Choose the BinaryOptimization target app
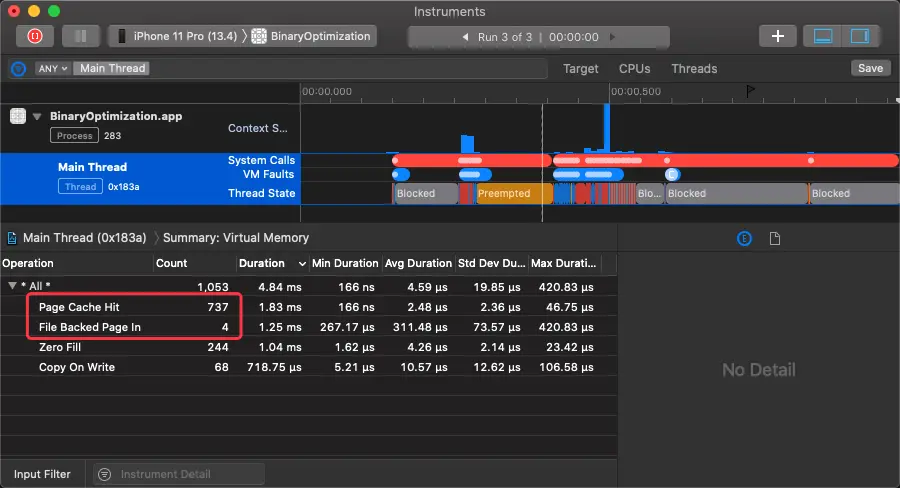The height and width of the screenshot is (488, 900). (312, 36)
